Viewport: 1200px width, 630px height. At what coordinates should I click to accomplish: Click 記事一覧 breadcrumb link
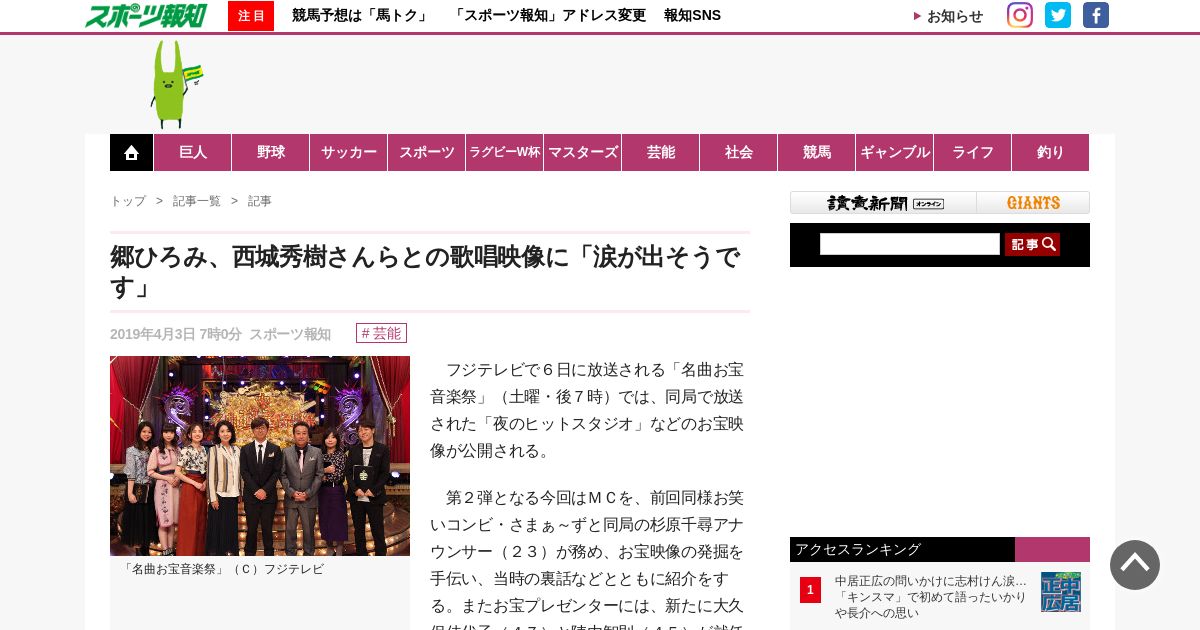(x=197, y=201)
